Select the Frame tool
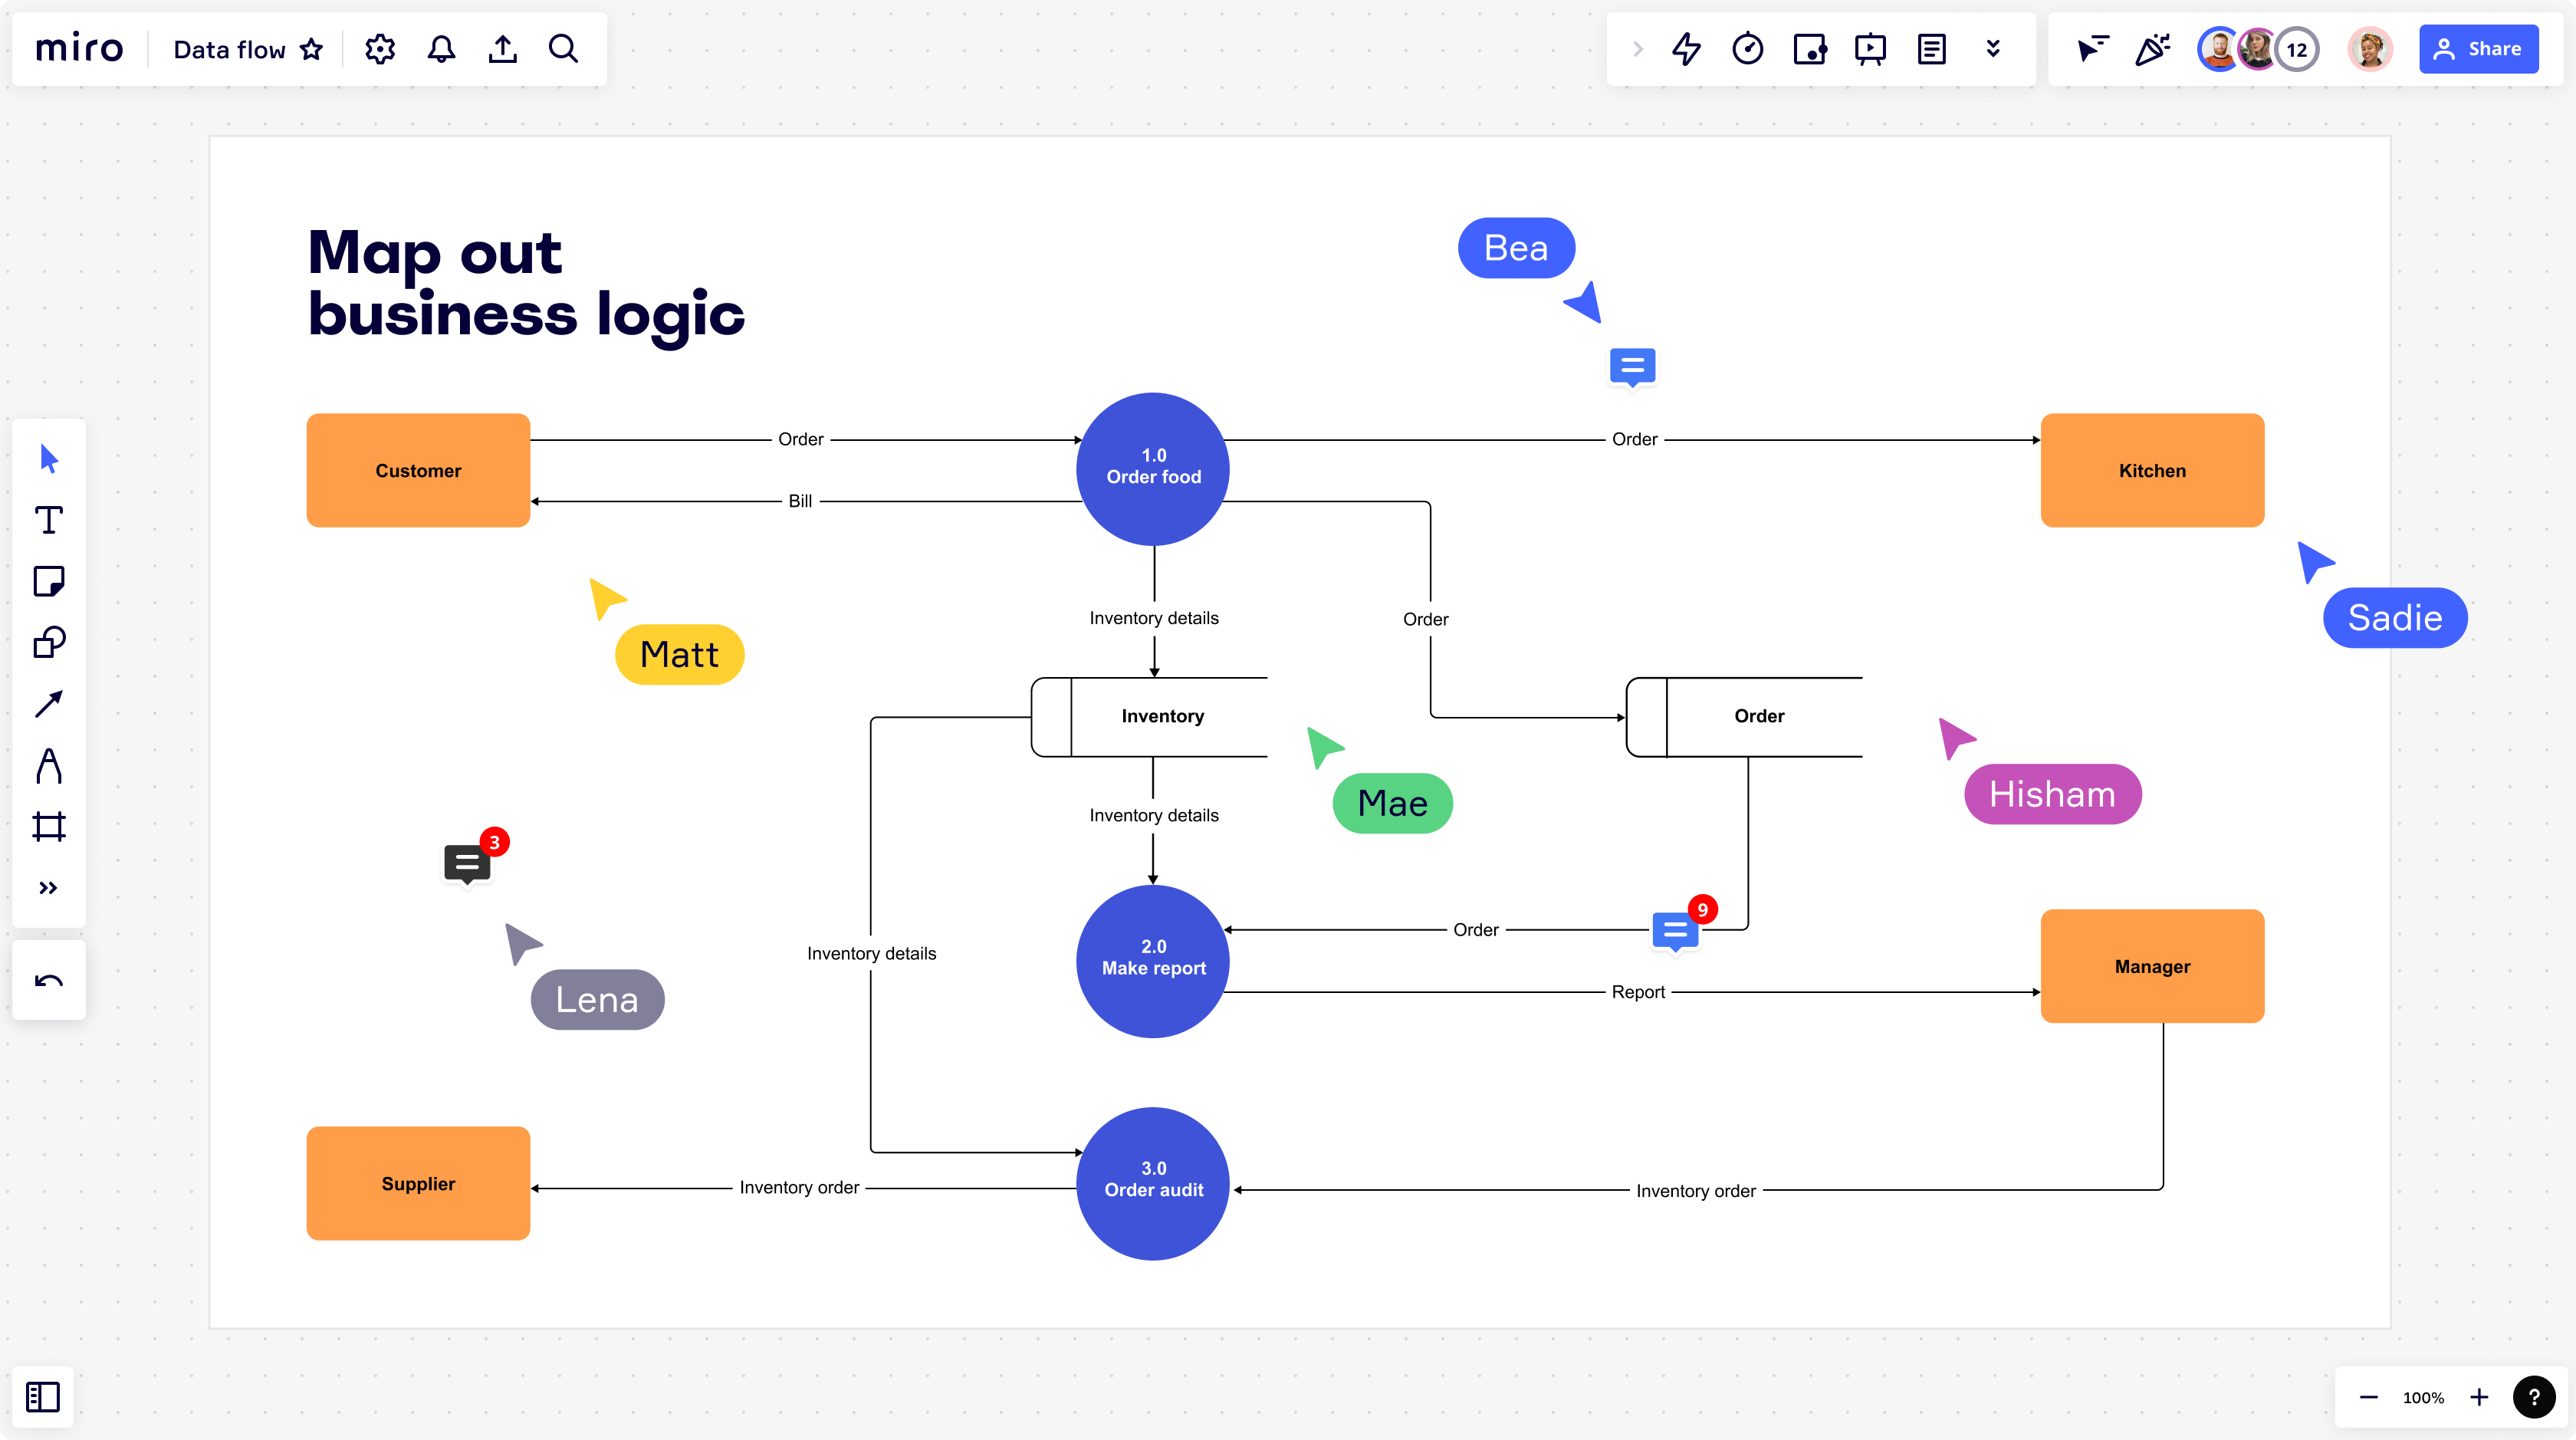 click(x=48, y=826)
